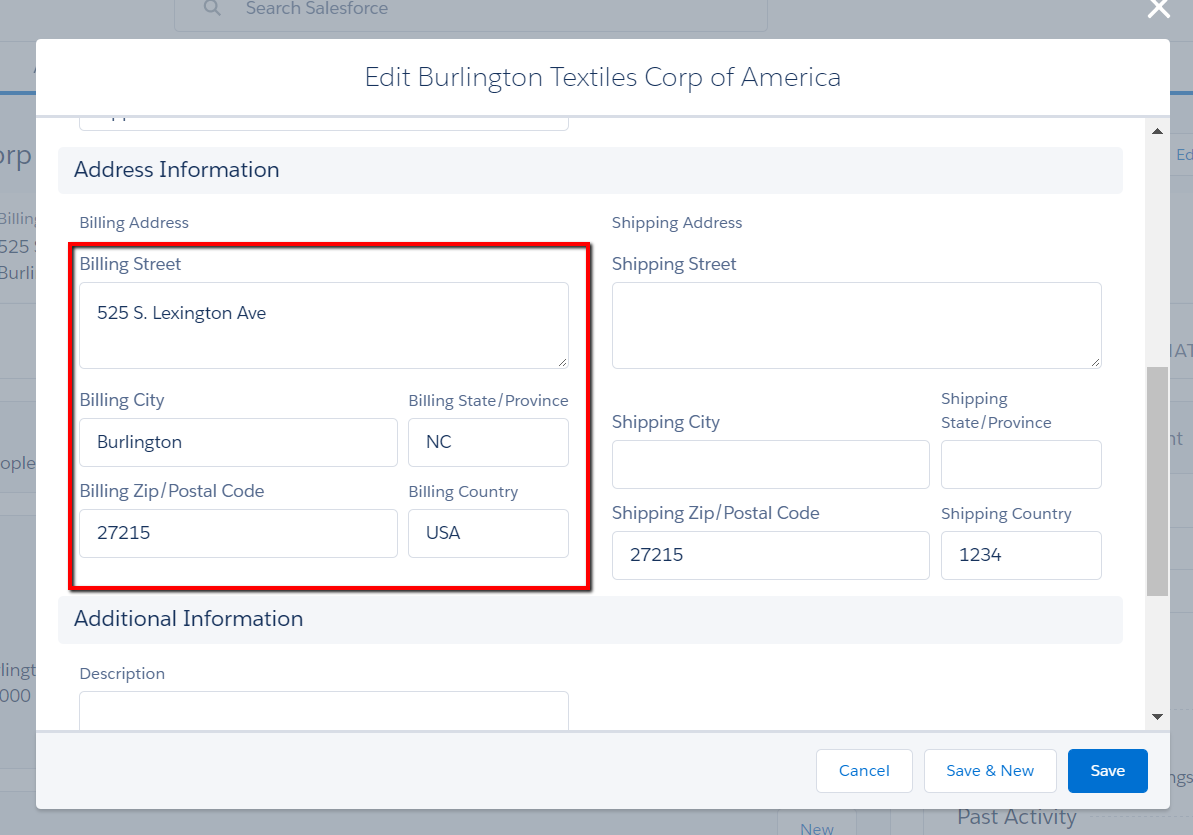
Task: Focus the Billing Street text area
Action: (323, 325)
